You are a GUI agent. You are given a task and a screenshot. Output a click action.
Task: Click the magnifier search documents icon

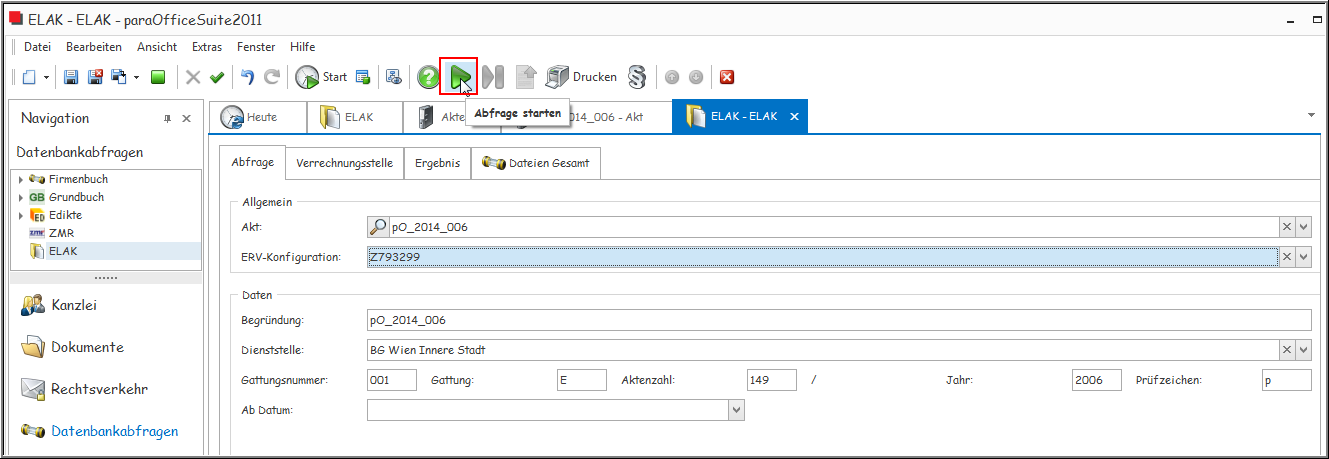(394, 77)
